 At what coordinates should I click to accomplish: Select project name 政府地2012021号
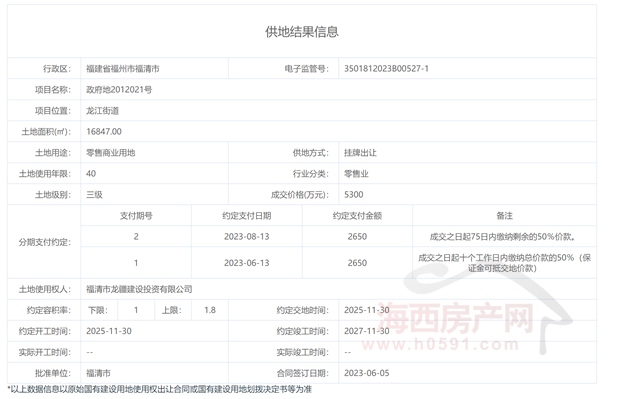coord(119,90)
